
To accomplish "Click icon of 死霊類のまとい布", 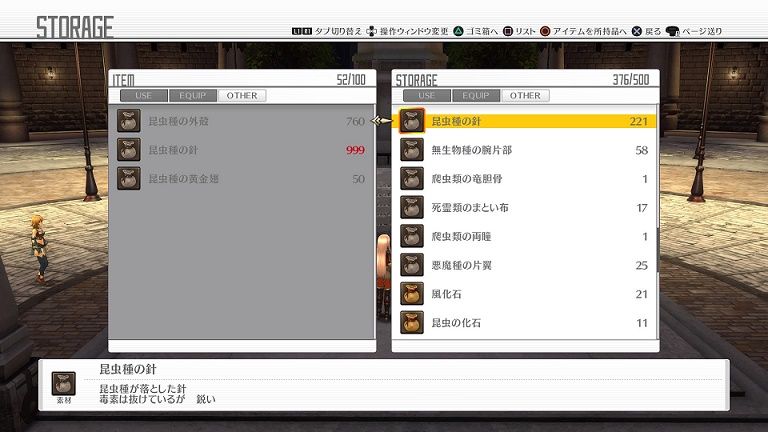I will (412, 208).
